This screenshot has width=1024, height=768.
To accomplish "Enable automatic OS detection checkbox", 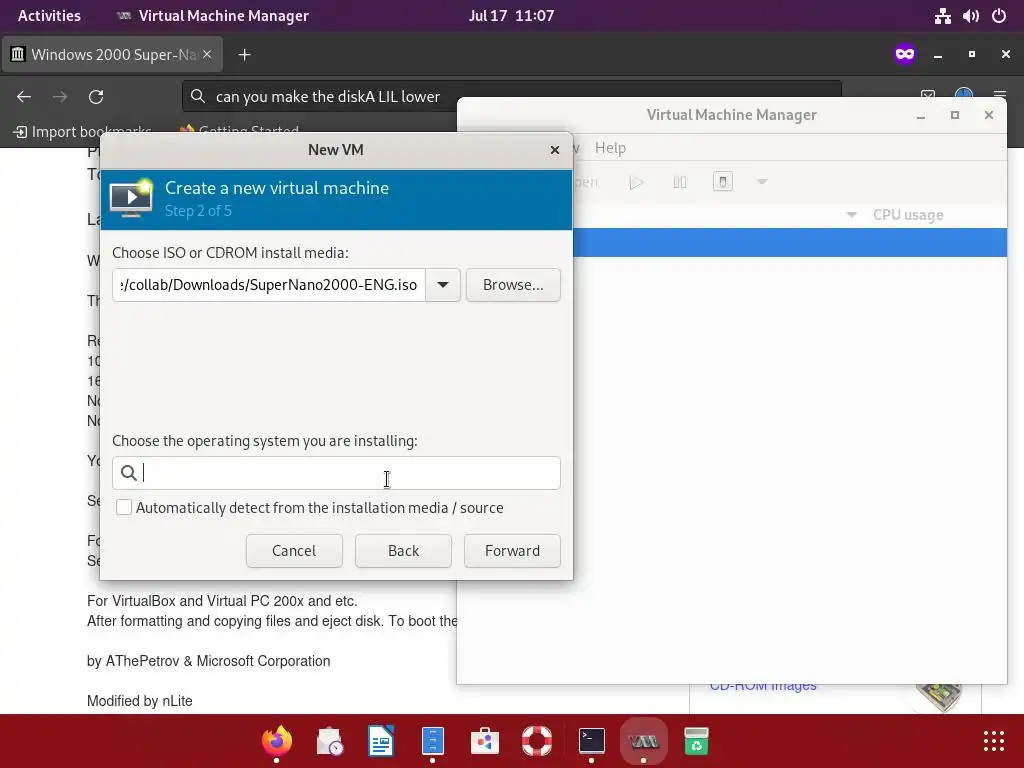I will click(124, 507).
